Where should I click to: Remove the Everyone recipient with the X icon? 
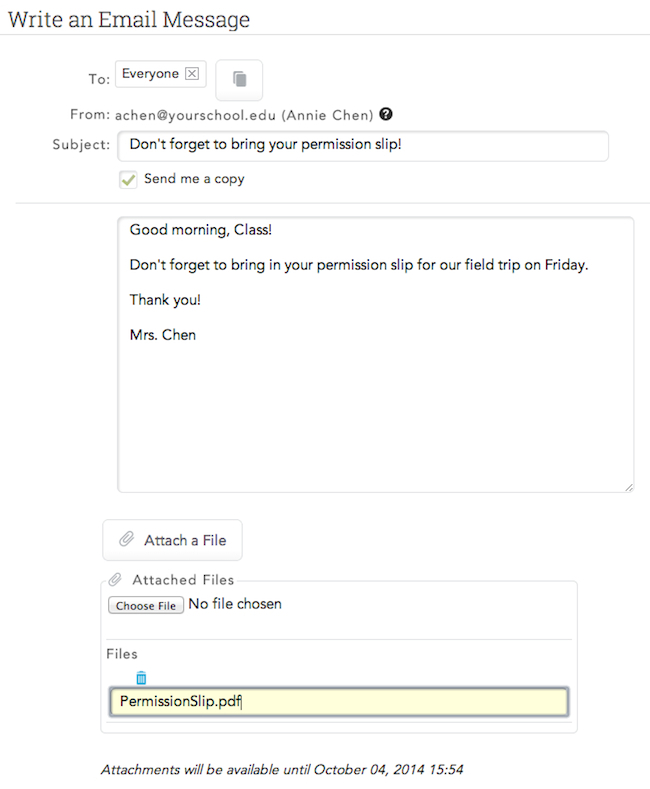193,74
